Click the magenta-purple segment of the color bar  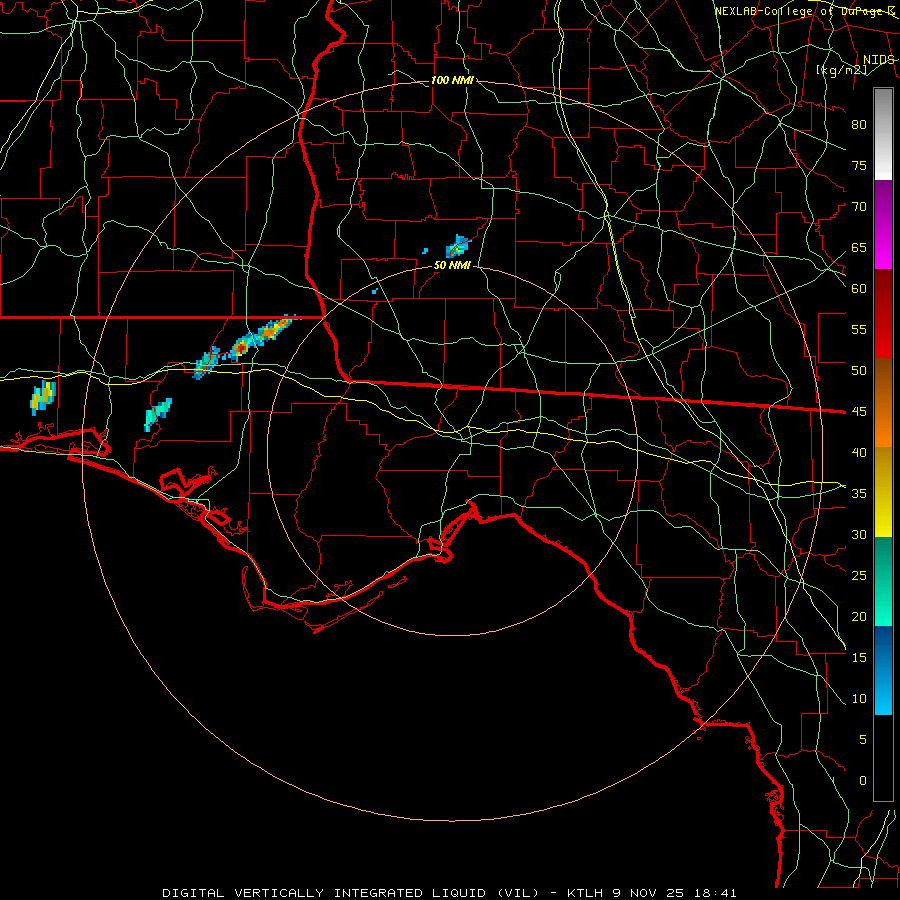tap(883, 224)
